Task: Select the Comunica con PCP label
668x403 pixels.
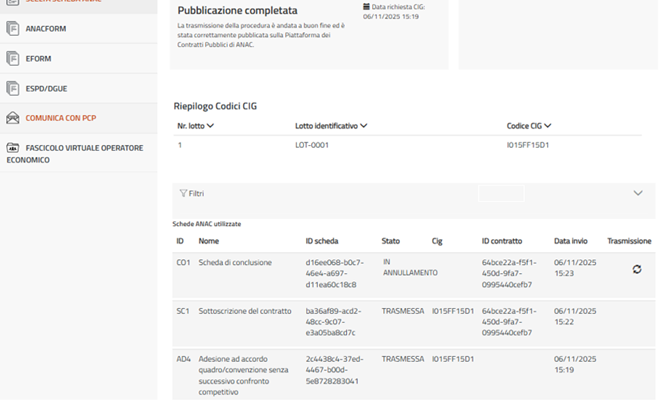Action: [x=60, y=118]
